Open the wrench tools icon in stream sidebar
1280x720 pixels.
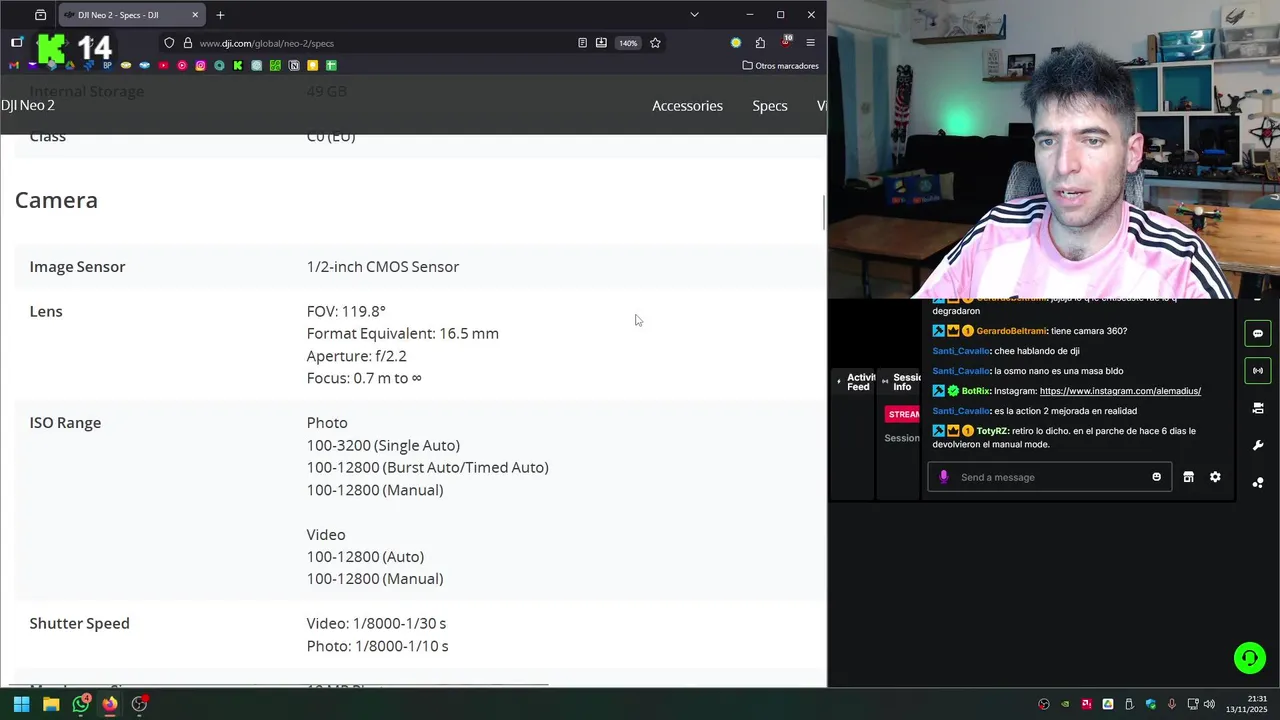[1258, 445]
